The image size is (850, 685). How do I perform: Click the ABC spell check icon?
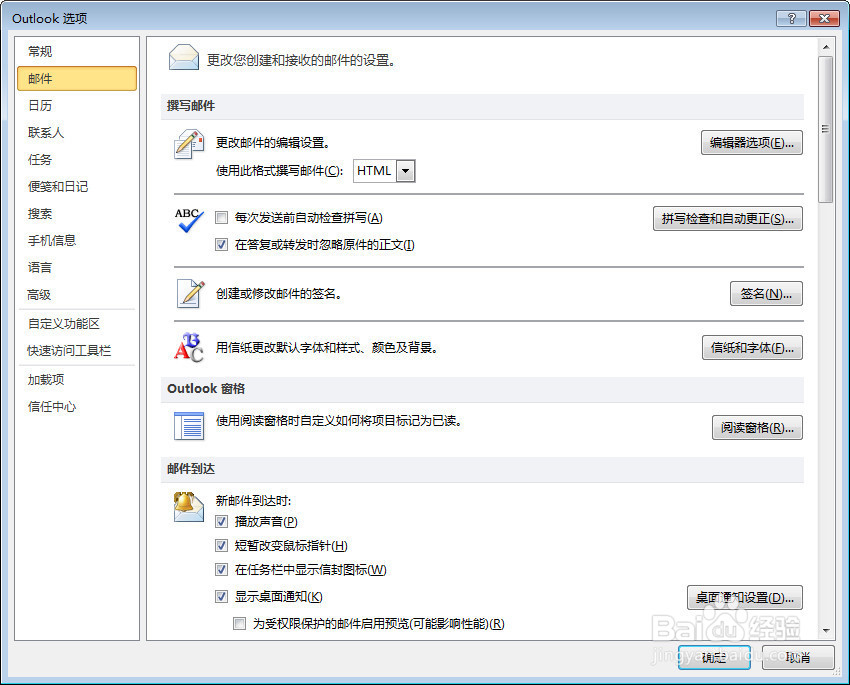tap(189, 220)
